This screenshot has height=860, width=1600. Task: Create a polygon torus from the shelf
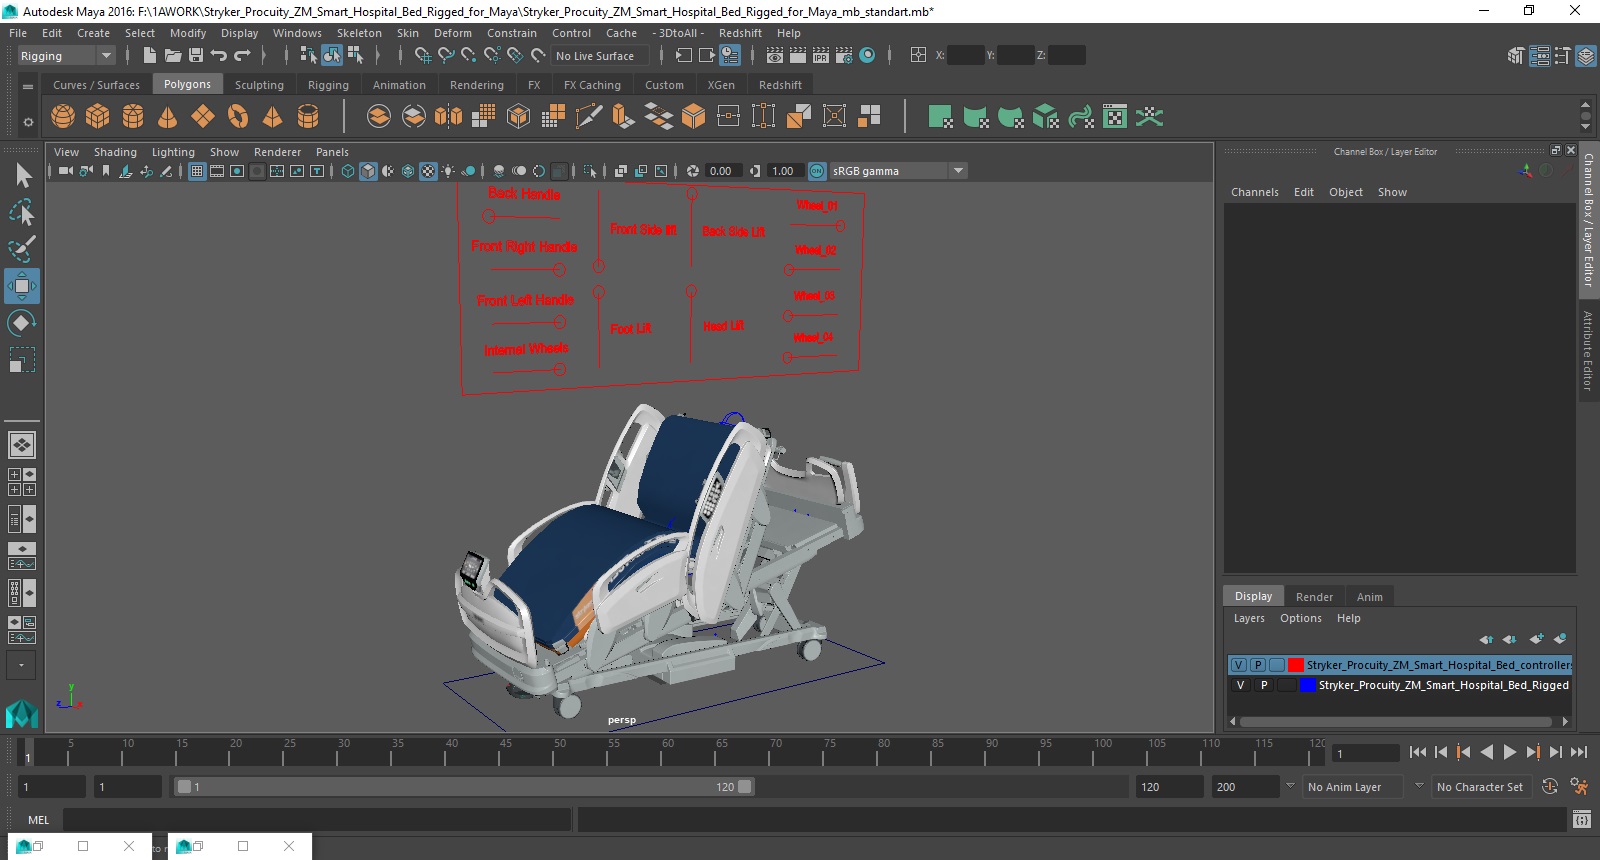pyautogui.click(x=238, y=117)
